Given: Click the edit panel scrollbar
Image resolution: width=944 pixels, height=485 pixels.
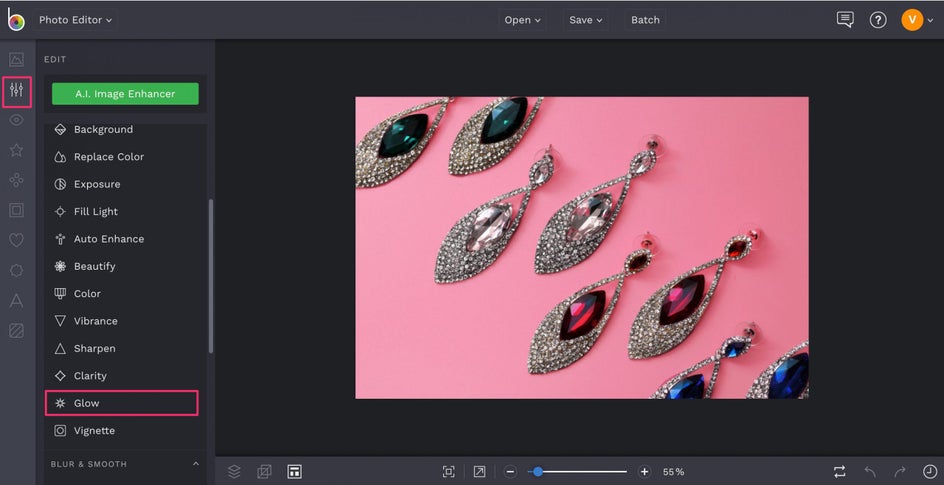Looking at the screenshot, I should pos(211,276).
